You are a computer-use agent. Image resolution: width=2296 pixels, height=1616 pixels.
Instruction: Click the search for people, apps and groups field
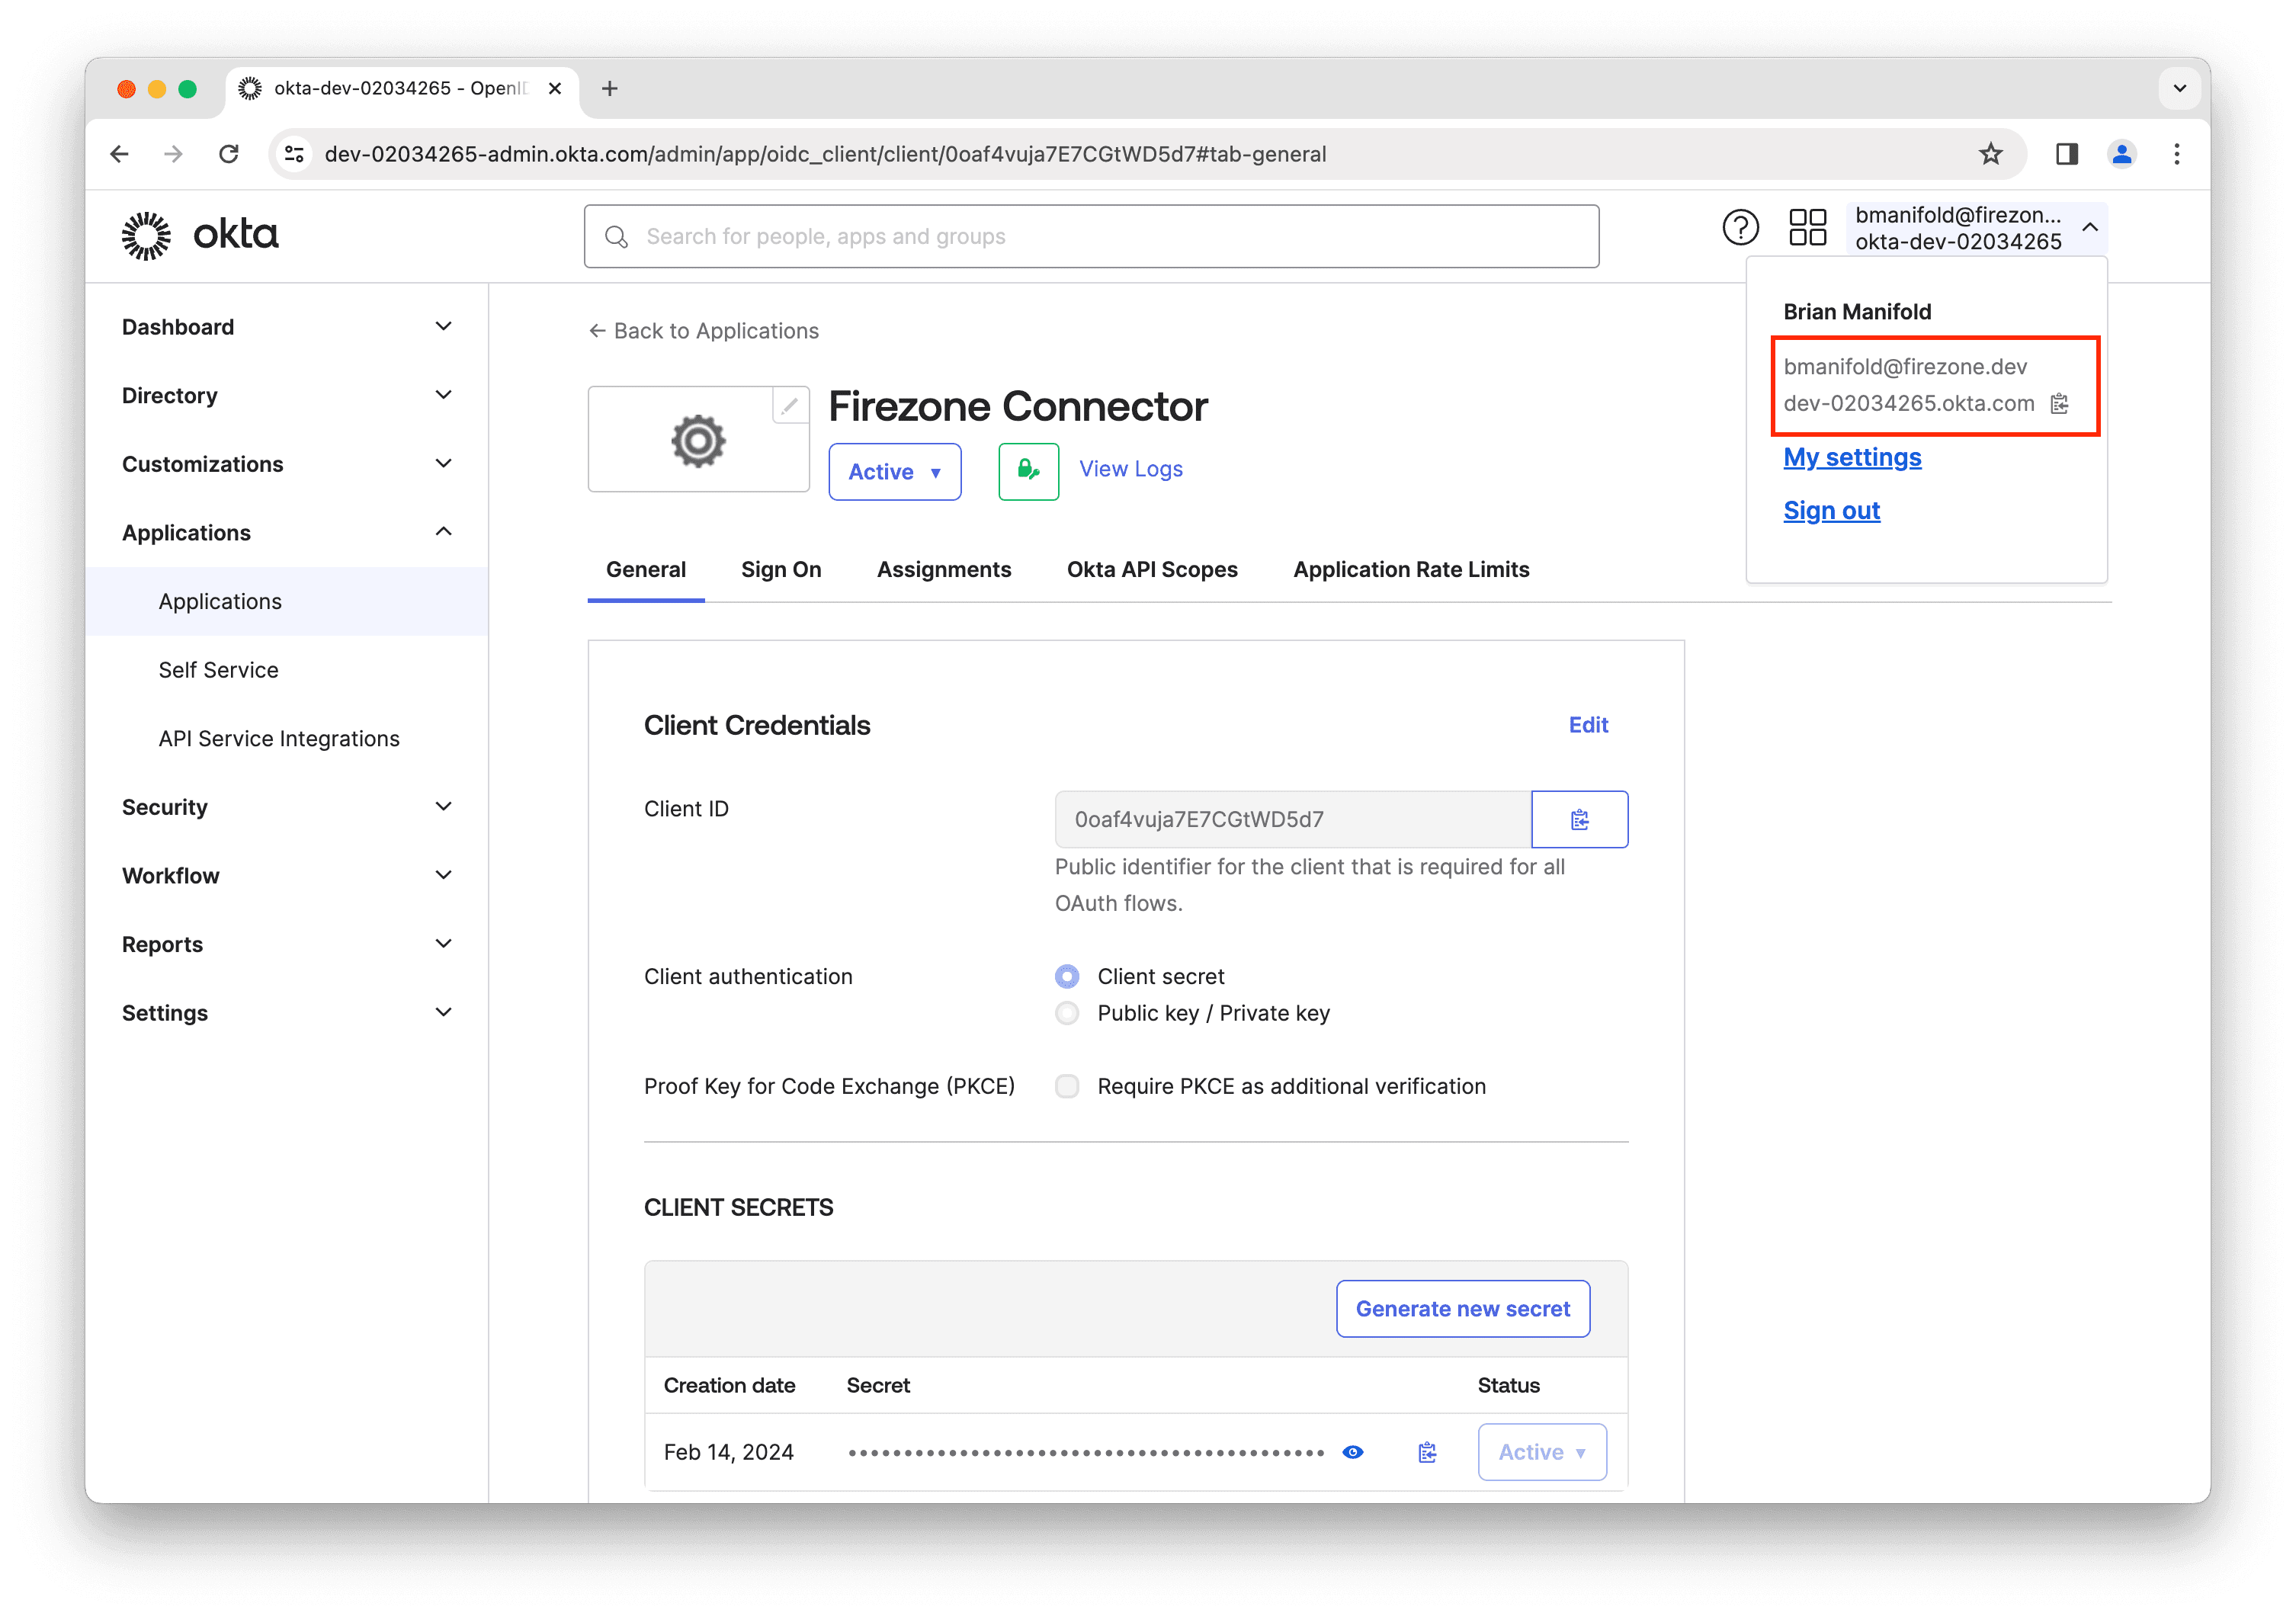click(1090, 236)
